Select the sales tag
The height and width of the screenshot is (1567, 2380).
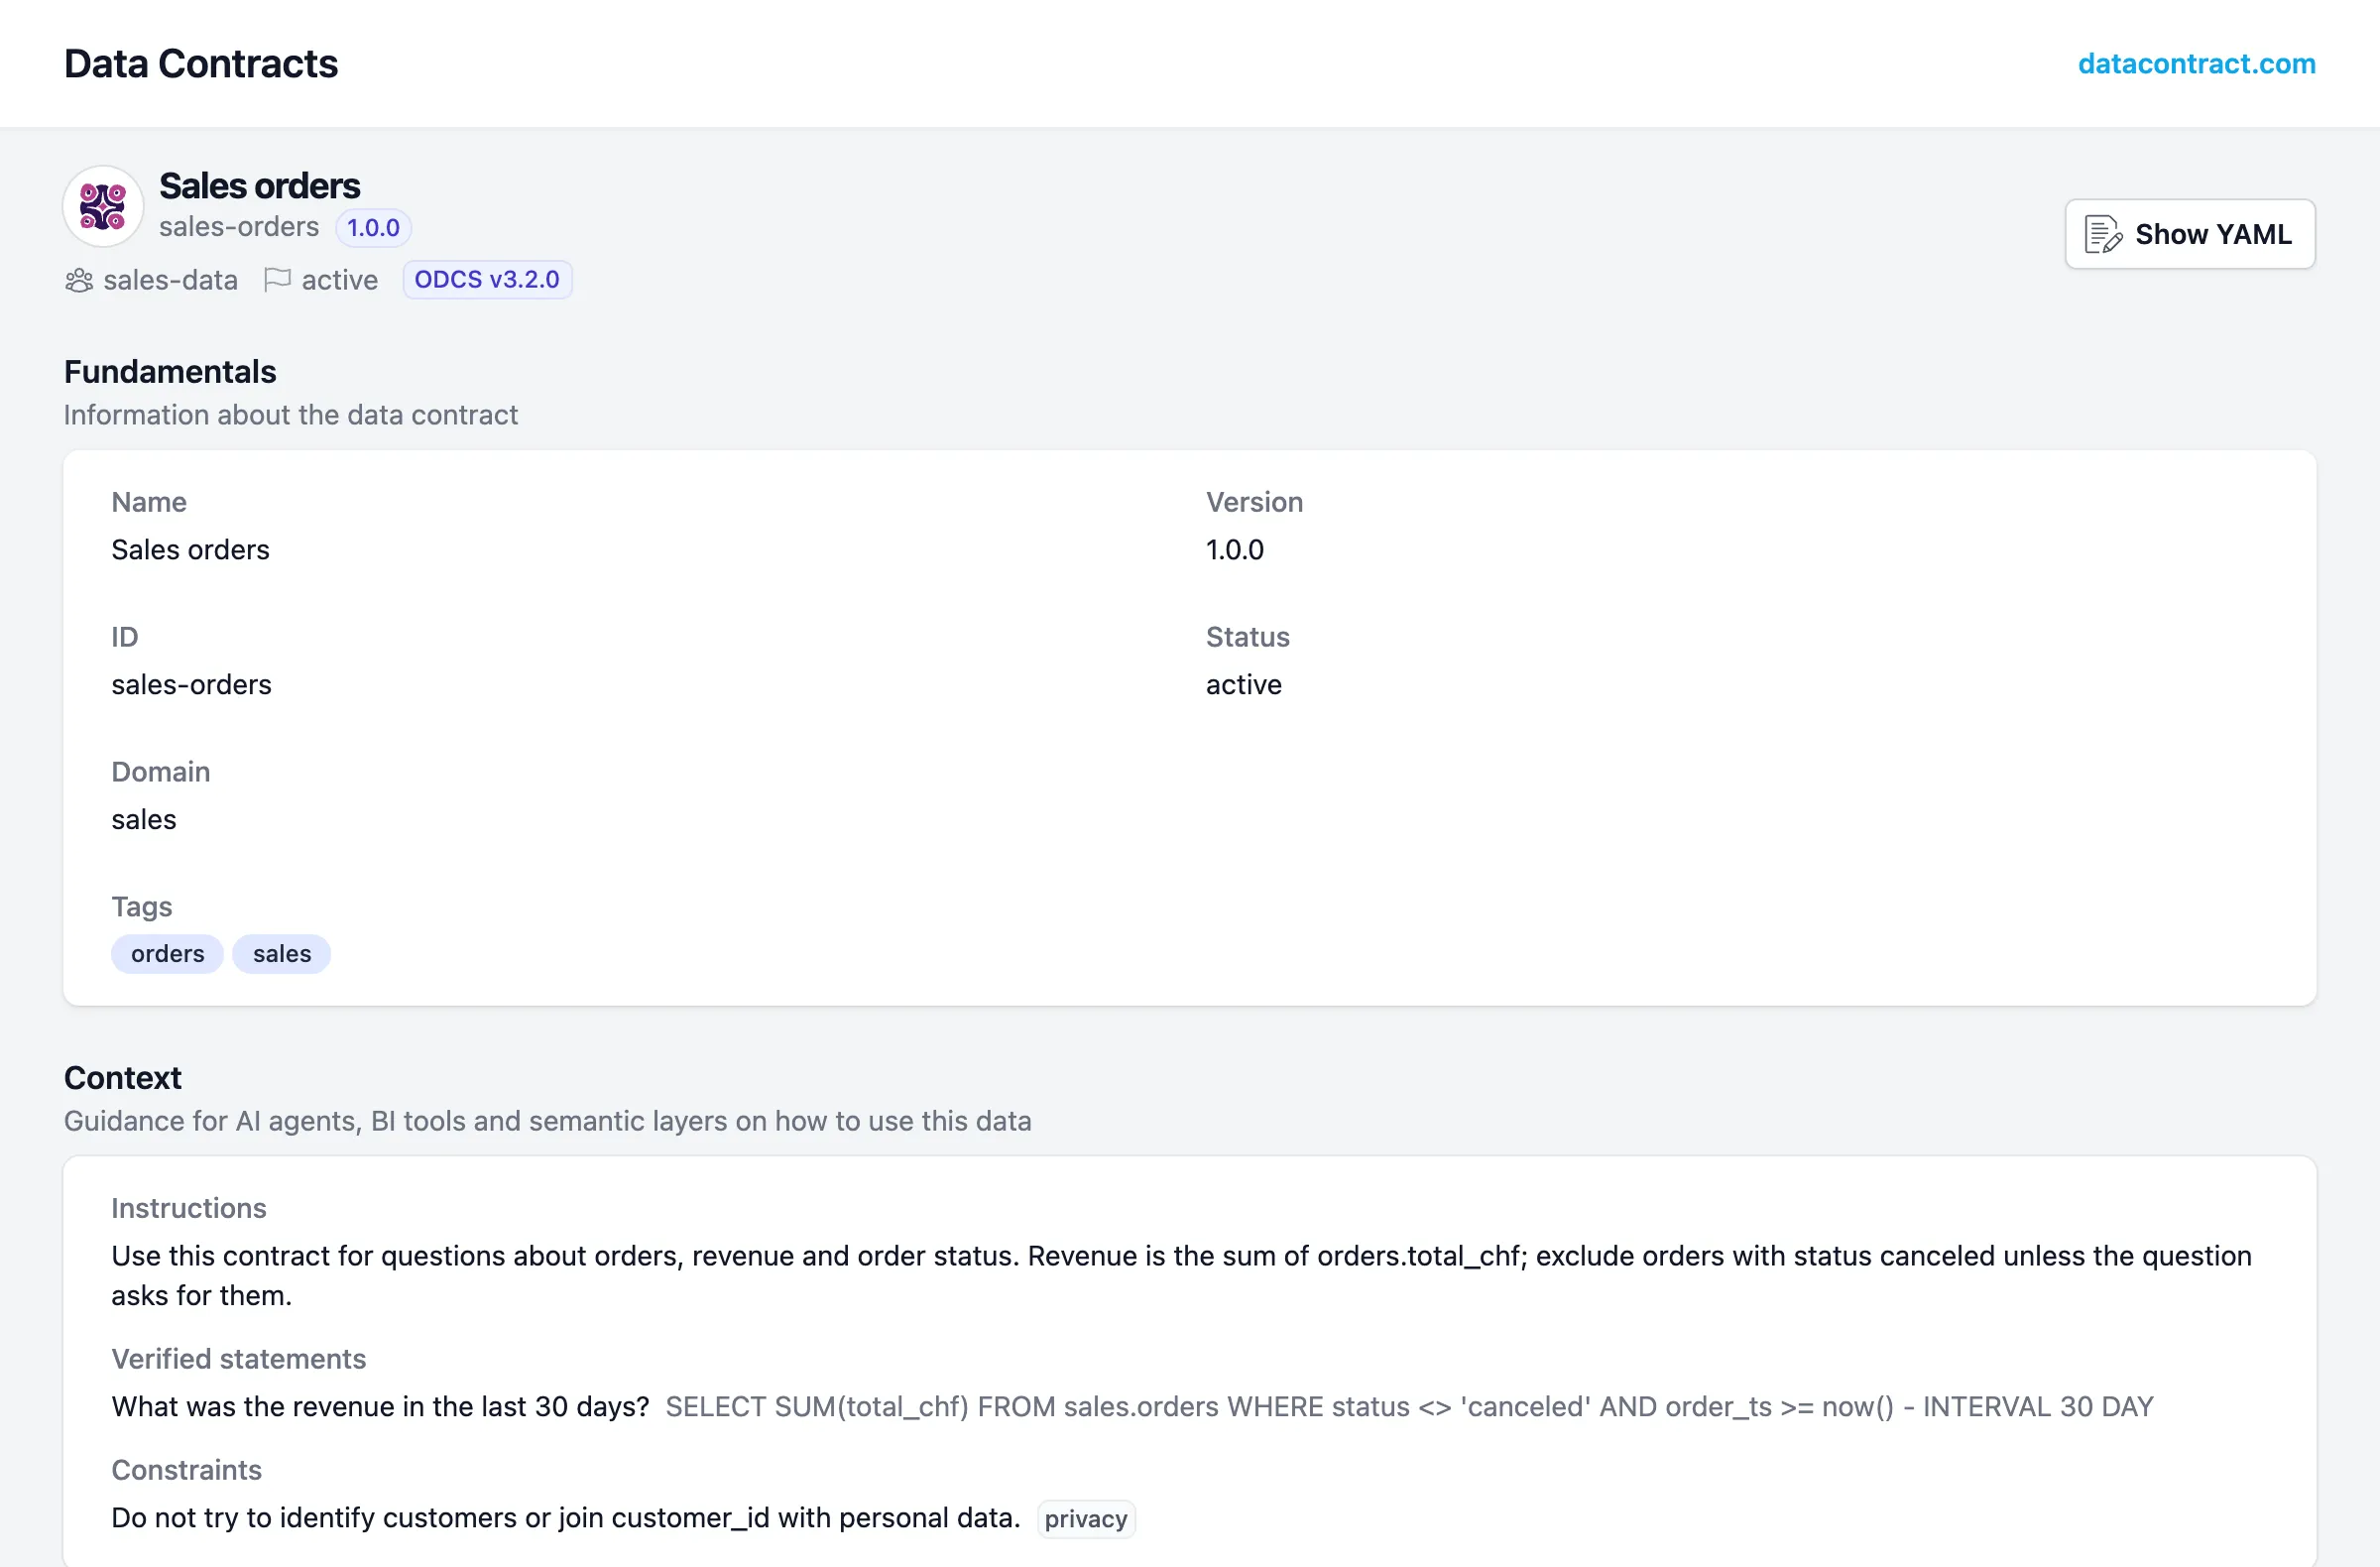point(282,953)
